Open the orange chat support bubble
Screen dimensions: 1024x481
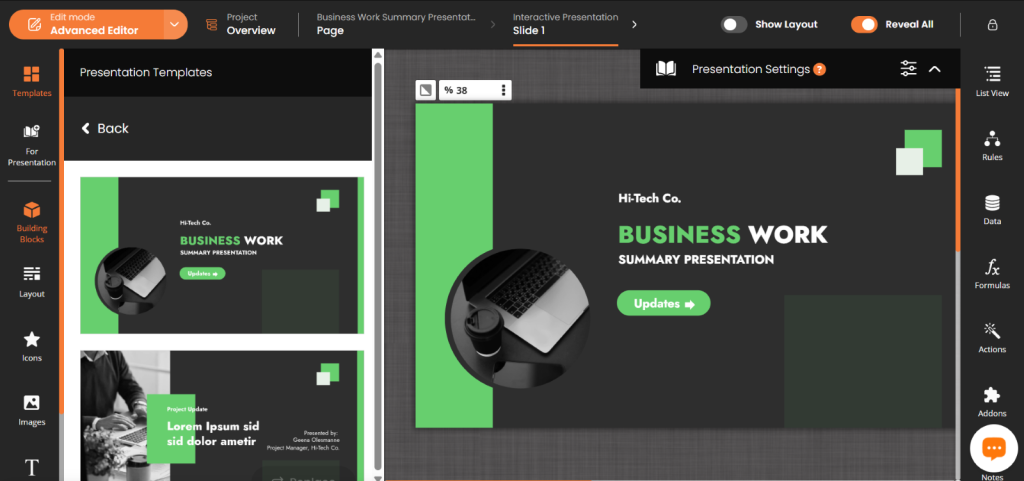pos(993,448)
